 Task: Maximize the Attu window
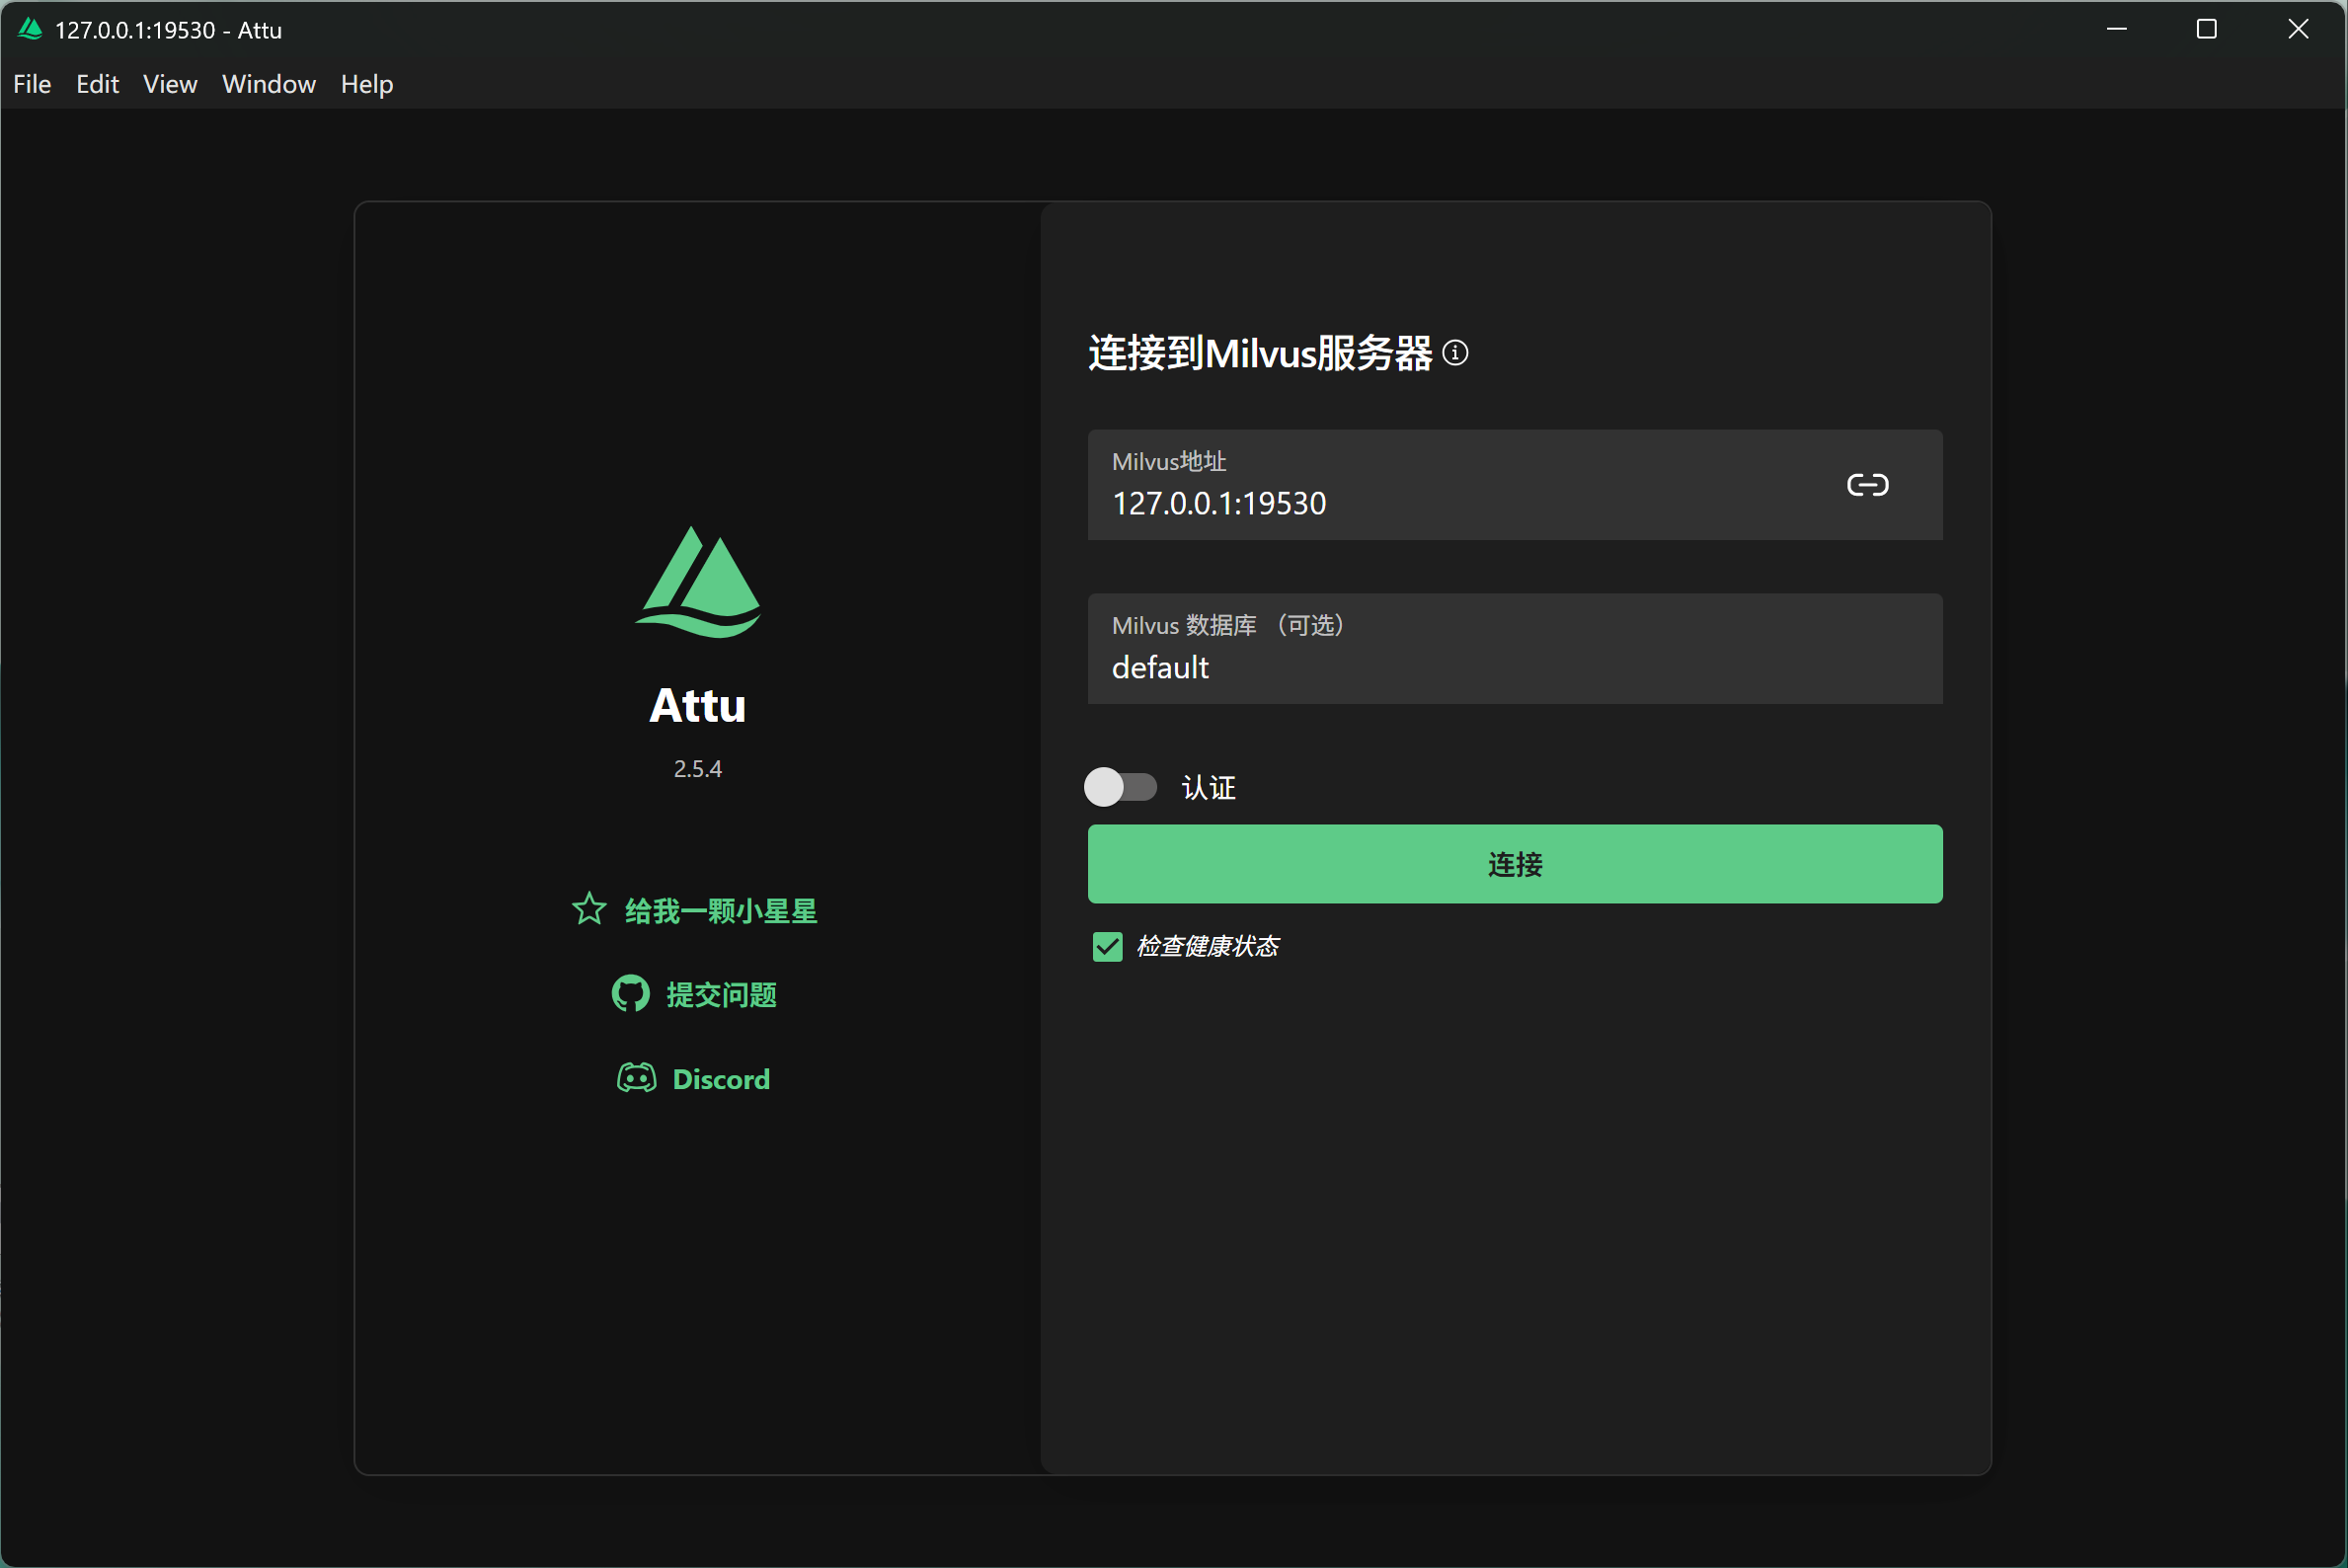pos(2206,29)
